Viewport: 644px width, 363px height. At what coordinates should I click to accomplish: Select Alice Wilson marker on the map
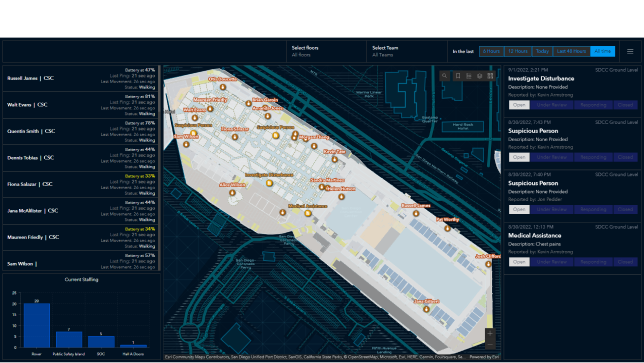point(232,193)
